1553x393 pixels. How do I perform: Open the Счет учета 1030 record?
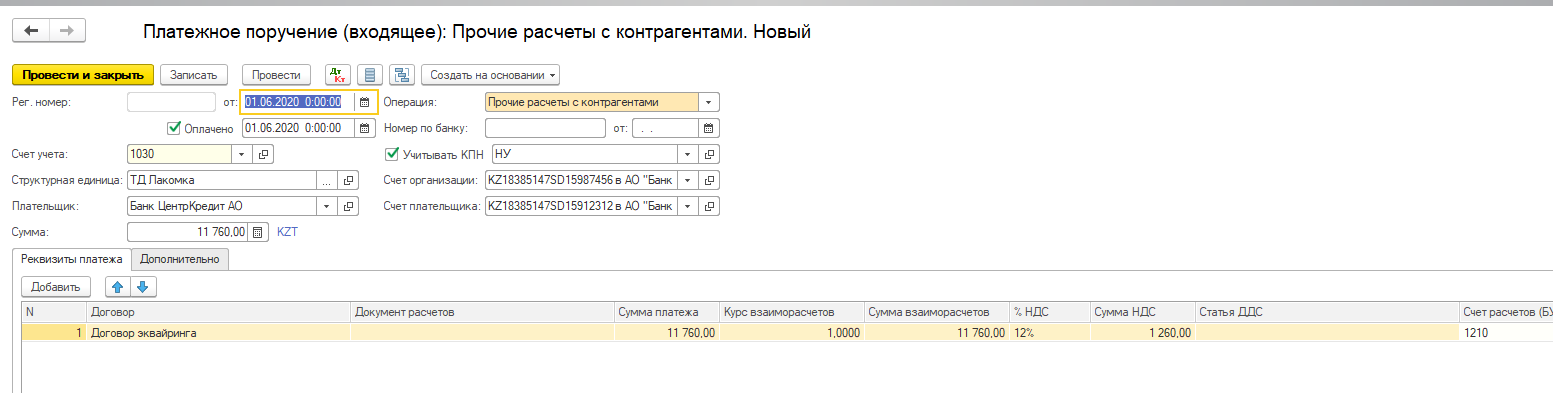tap(264, 154)
